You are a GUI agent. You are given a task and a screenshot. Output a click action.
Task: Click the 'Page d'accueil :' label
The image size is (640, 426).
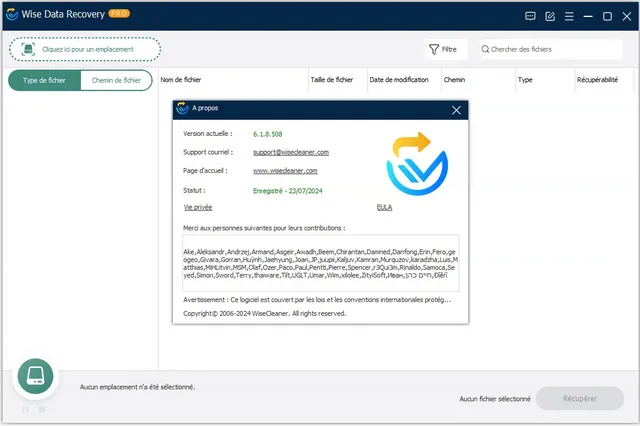[x=205, y=171]
